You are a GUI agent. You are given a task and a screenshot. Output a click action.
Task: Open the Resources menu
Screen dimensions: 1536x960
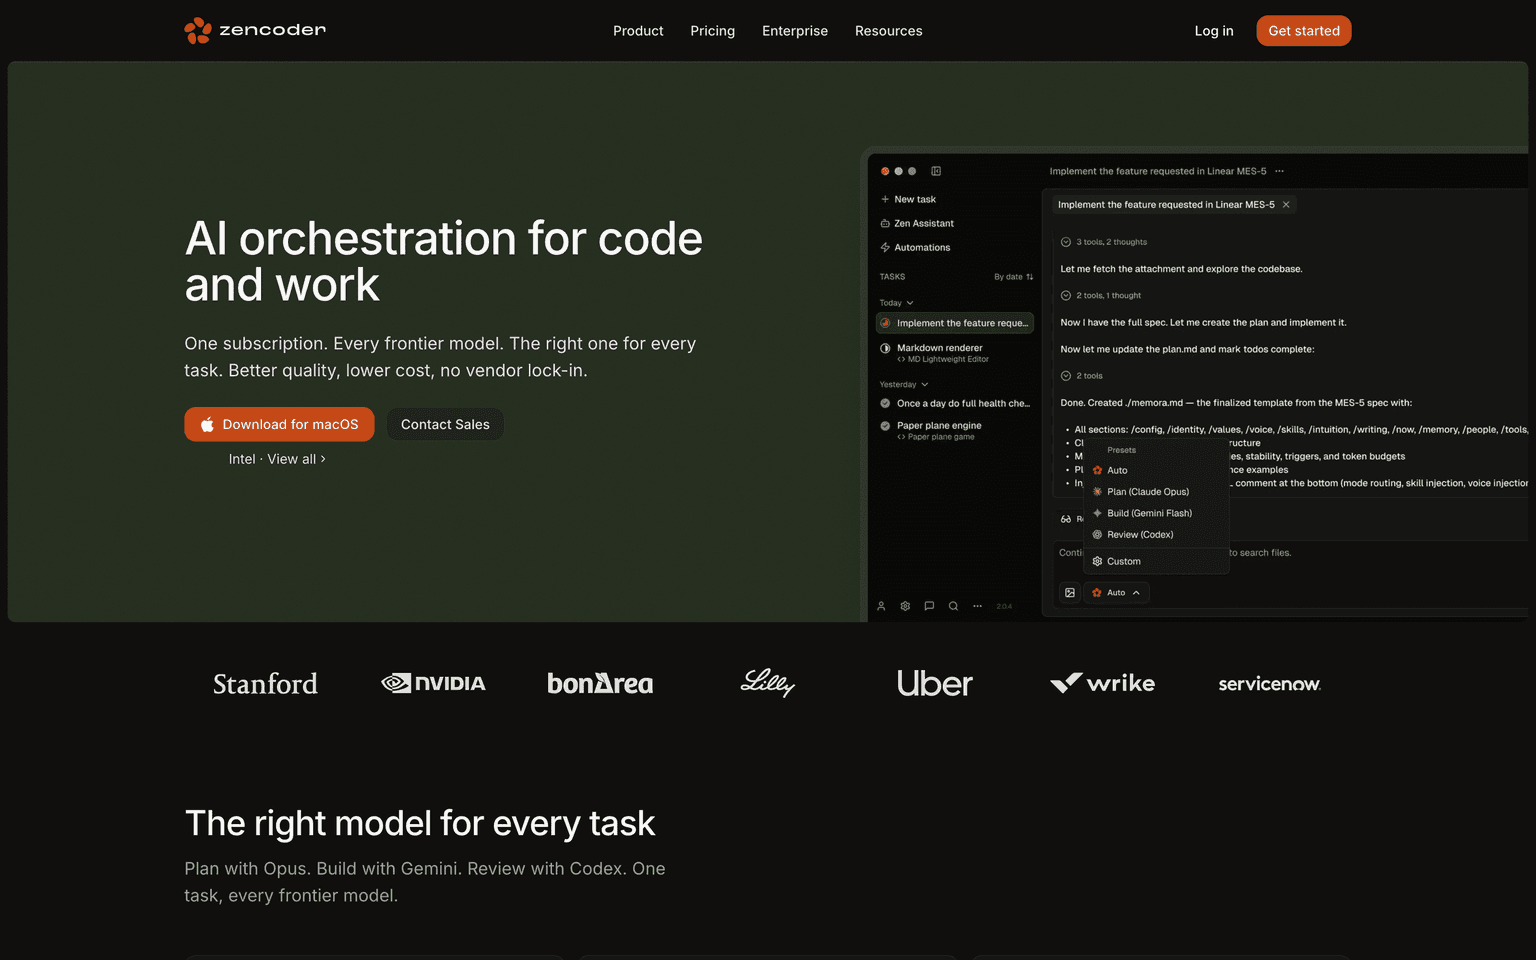point(889,31)
